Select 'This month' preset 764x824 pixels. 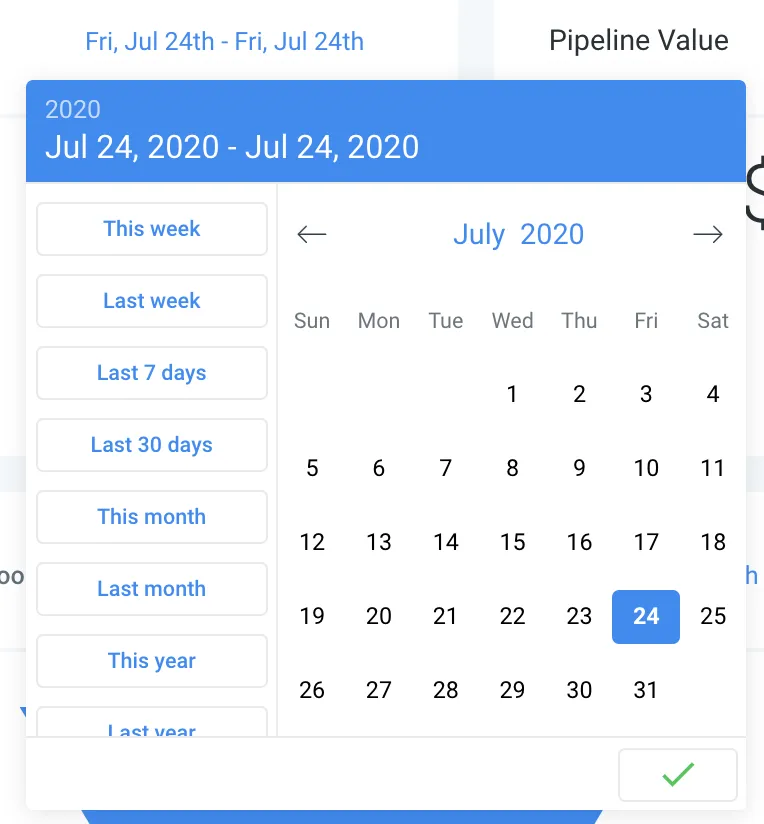pyautogui.click(x=152, y=517)
